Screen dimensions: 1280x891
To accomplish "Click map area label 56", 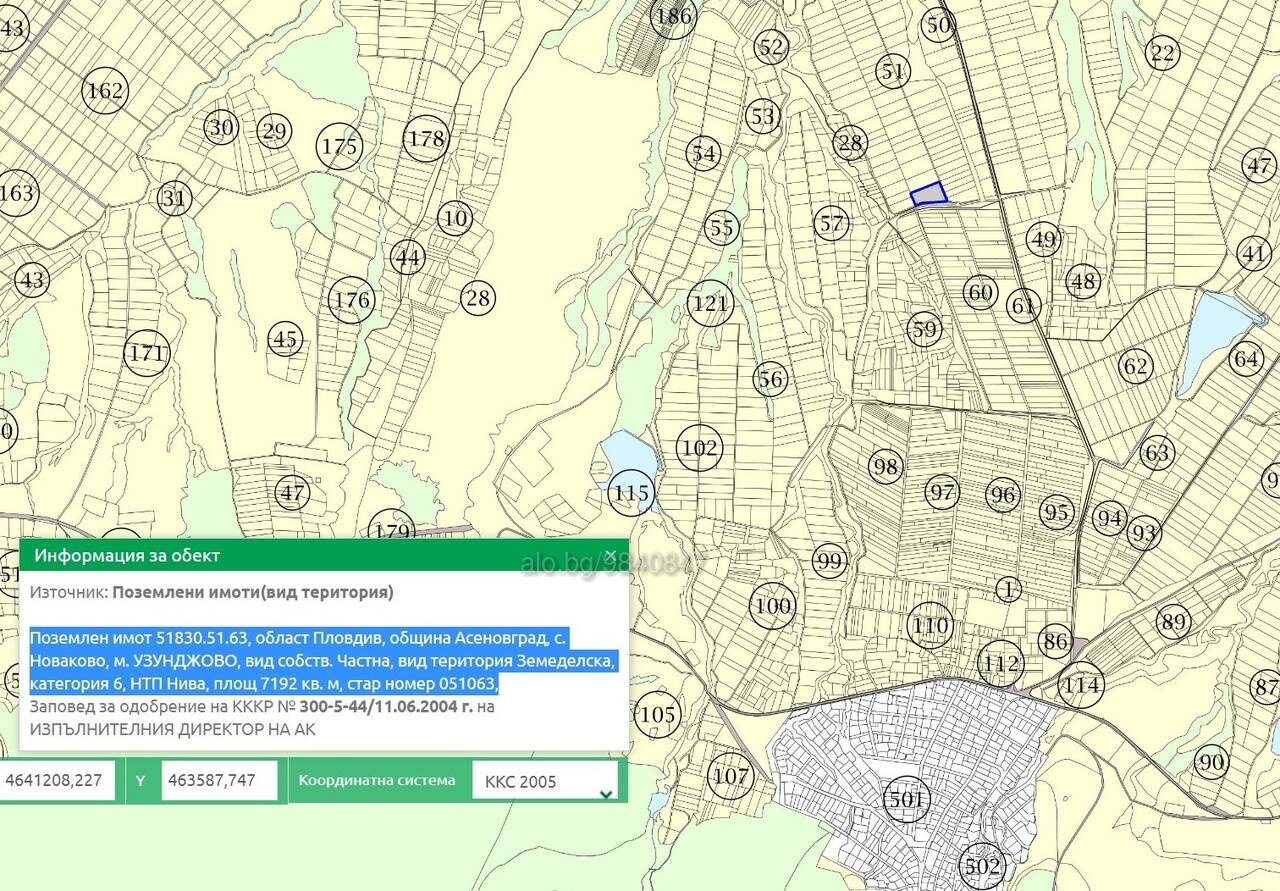I will tap(771, 379).
